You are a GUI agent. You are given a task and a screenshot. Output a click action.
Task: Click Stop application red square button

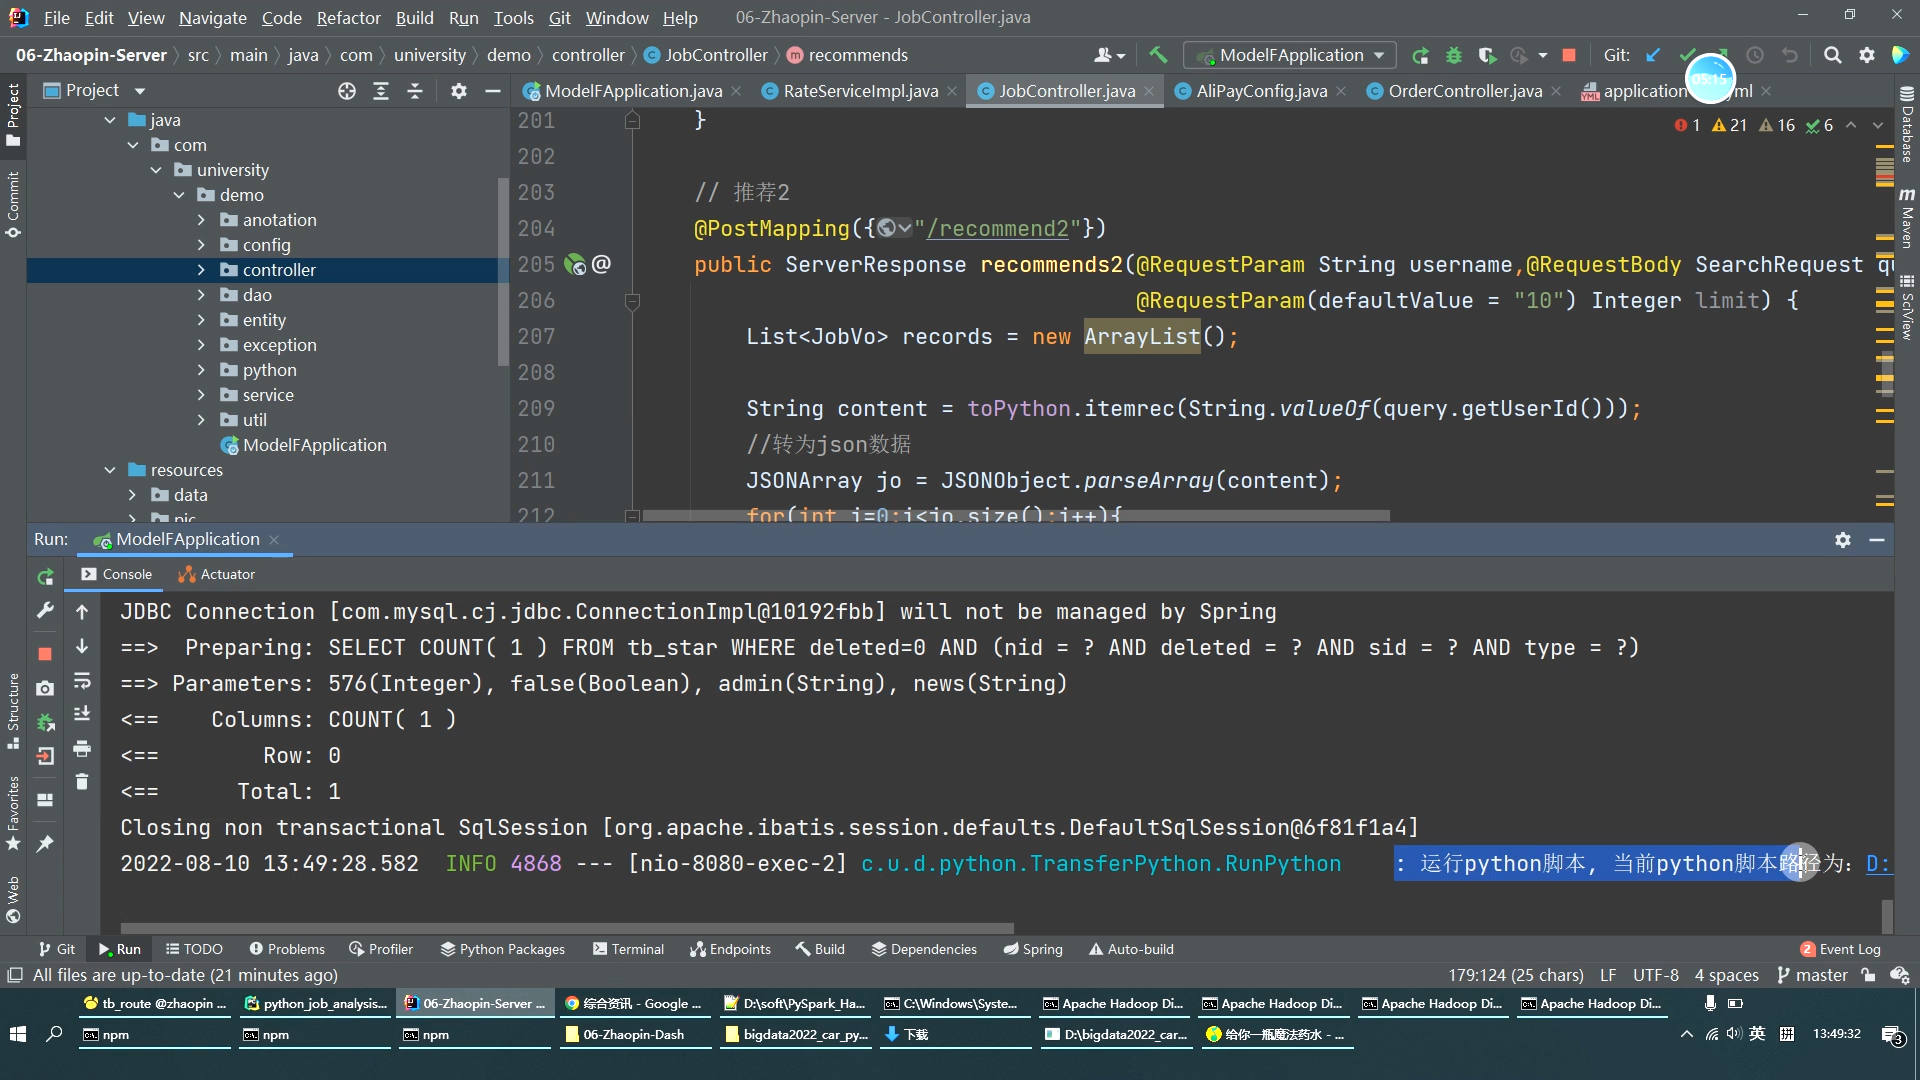click(44, 651)
